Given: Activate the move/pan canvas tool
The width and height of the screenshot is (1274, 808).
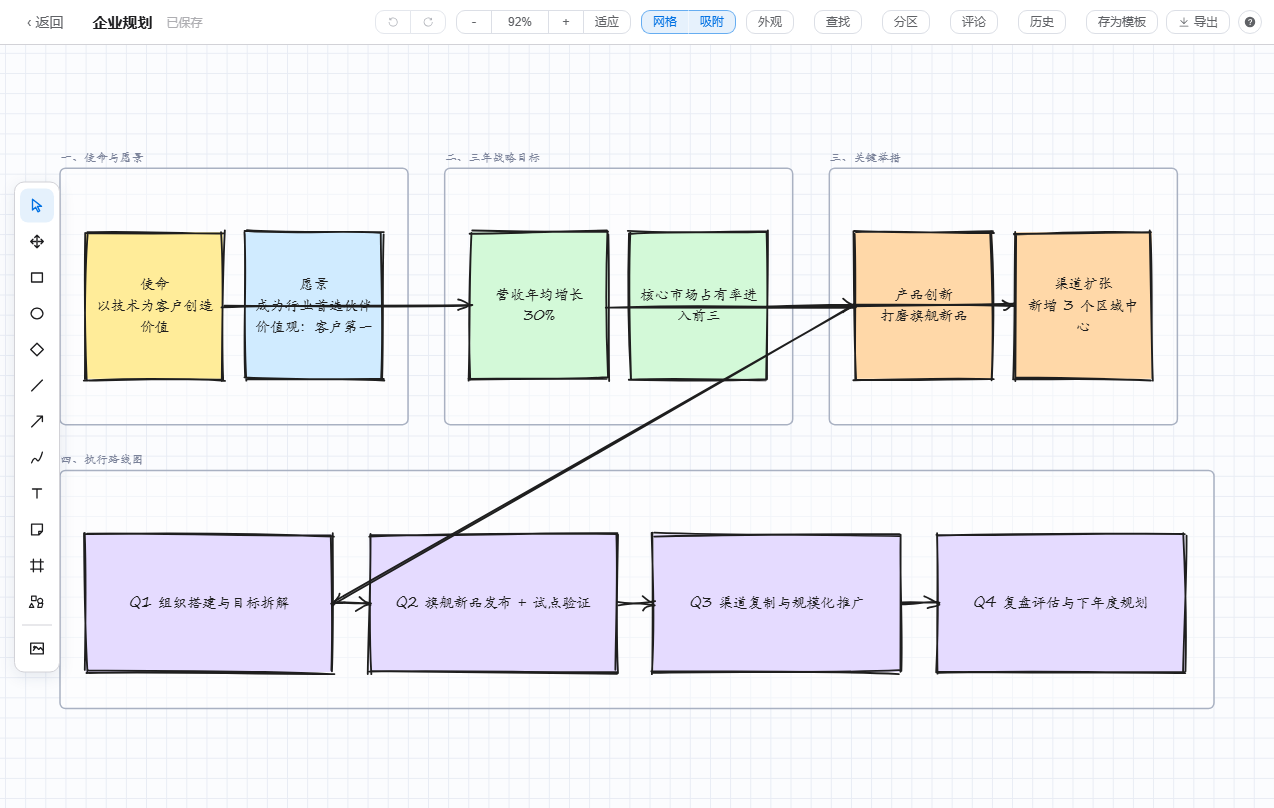Looking at the screenshot, I should pyautogui.click(x=37, y=241).
